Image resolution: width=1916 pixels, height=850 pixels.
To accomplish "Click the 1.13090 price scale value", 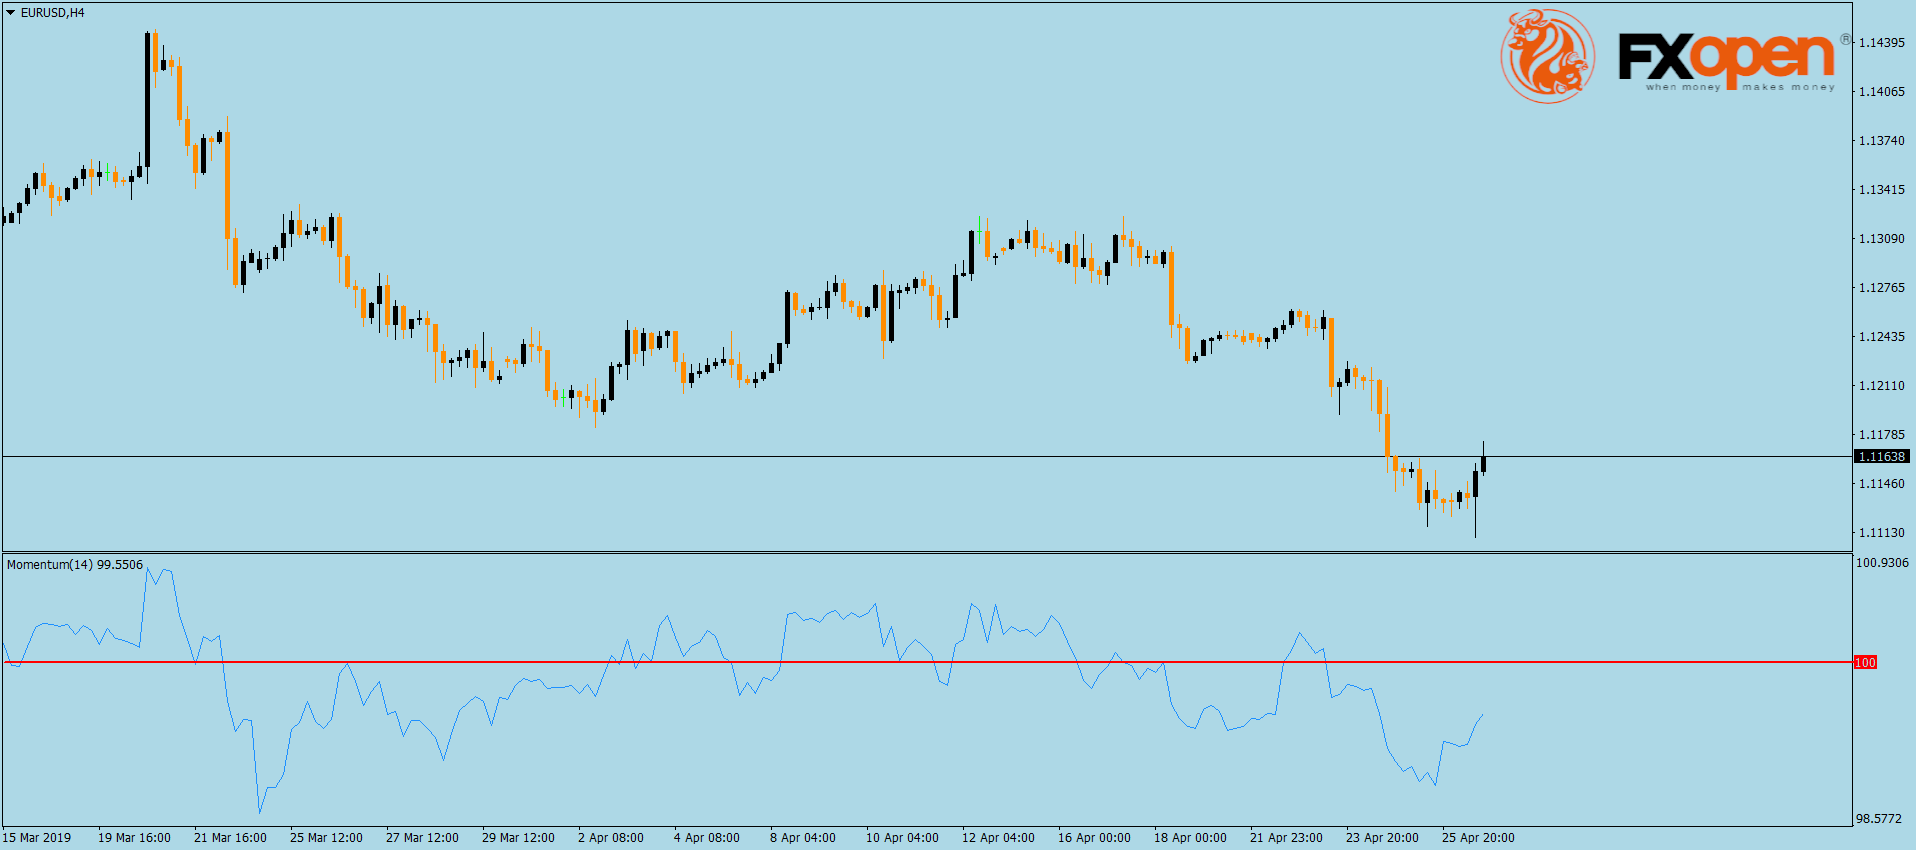I will (1881, 239).
